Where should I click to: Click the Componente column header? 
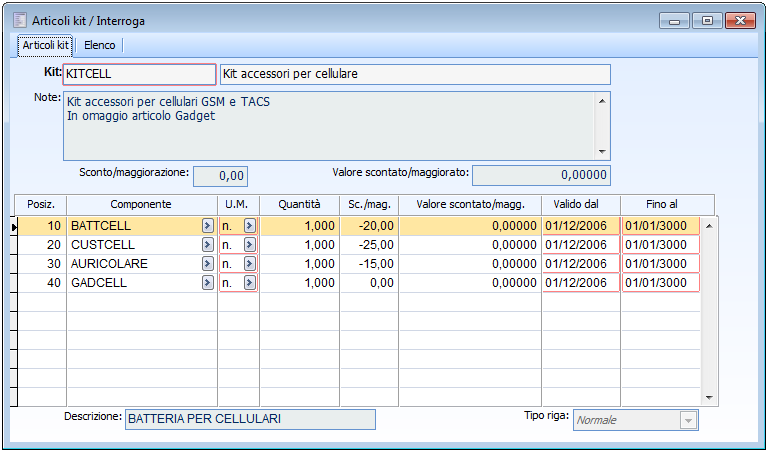(x=142, y=204)
